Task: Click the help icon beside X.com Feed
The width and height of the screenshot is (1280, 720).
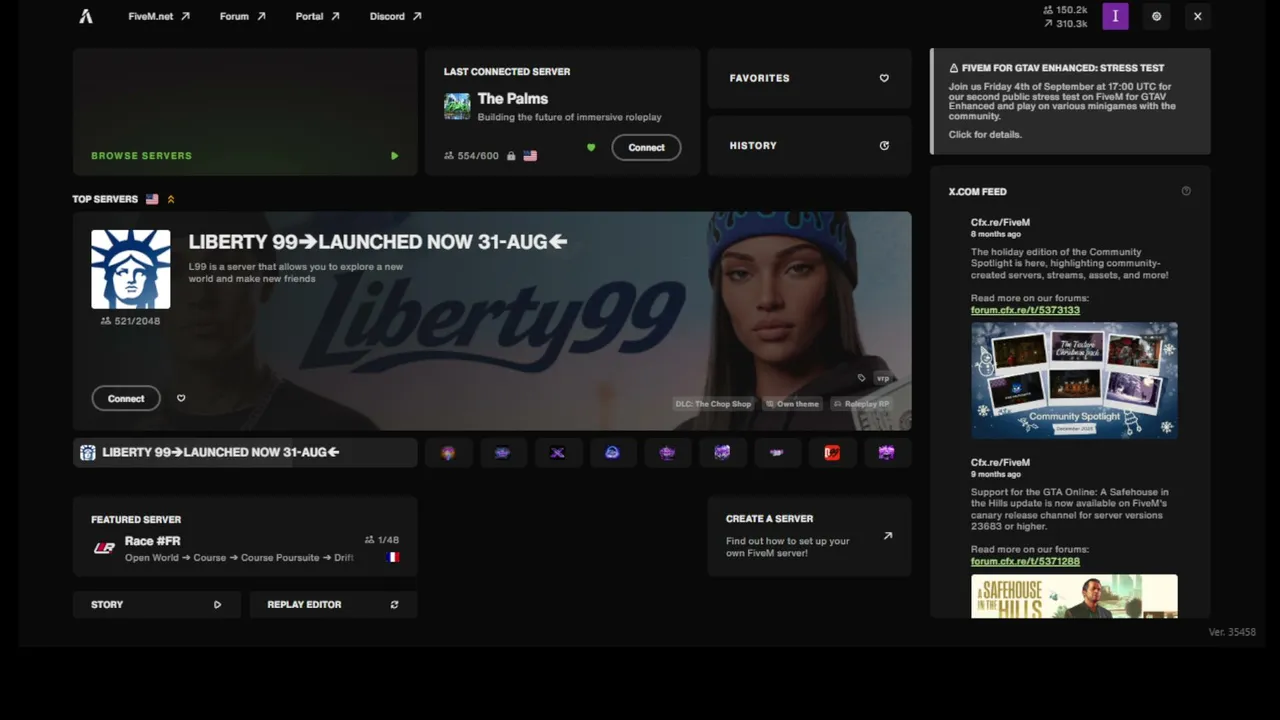Action: point(1186,191)
